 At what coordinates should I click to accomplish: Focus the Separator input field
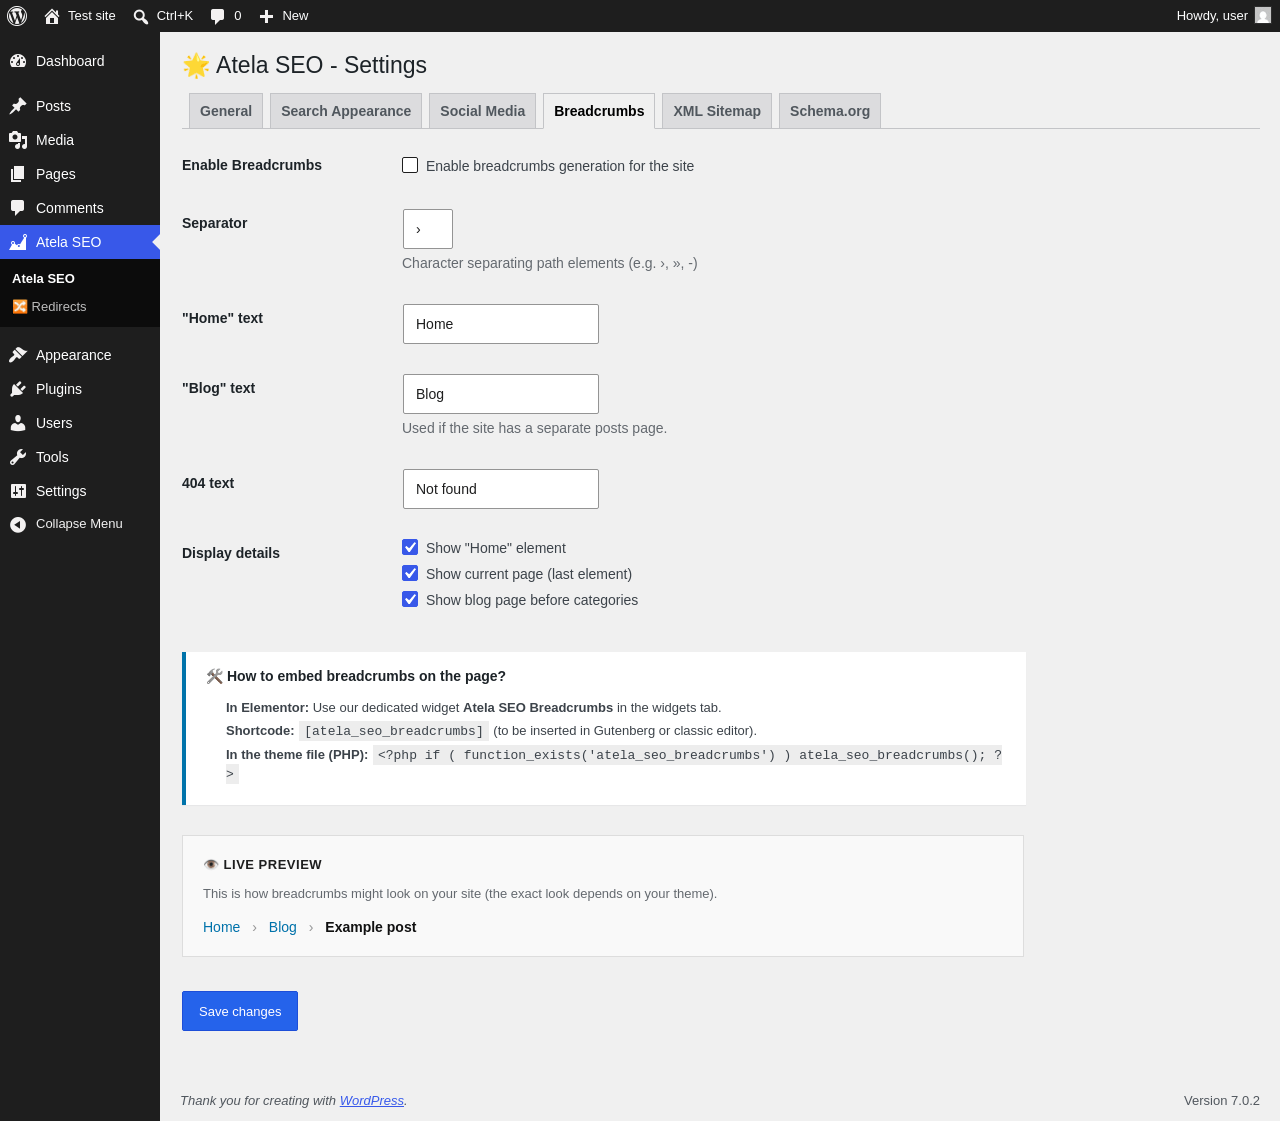pos(428,229)
